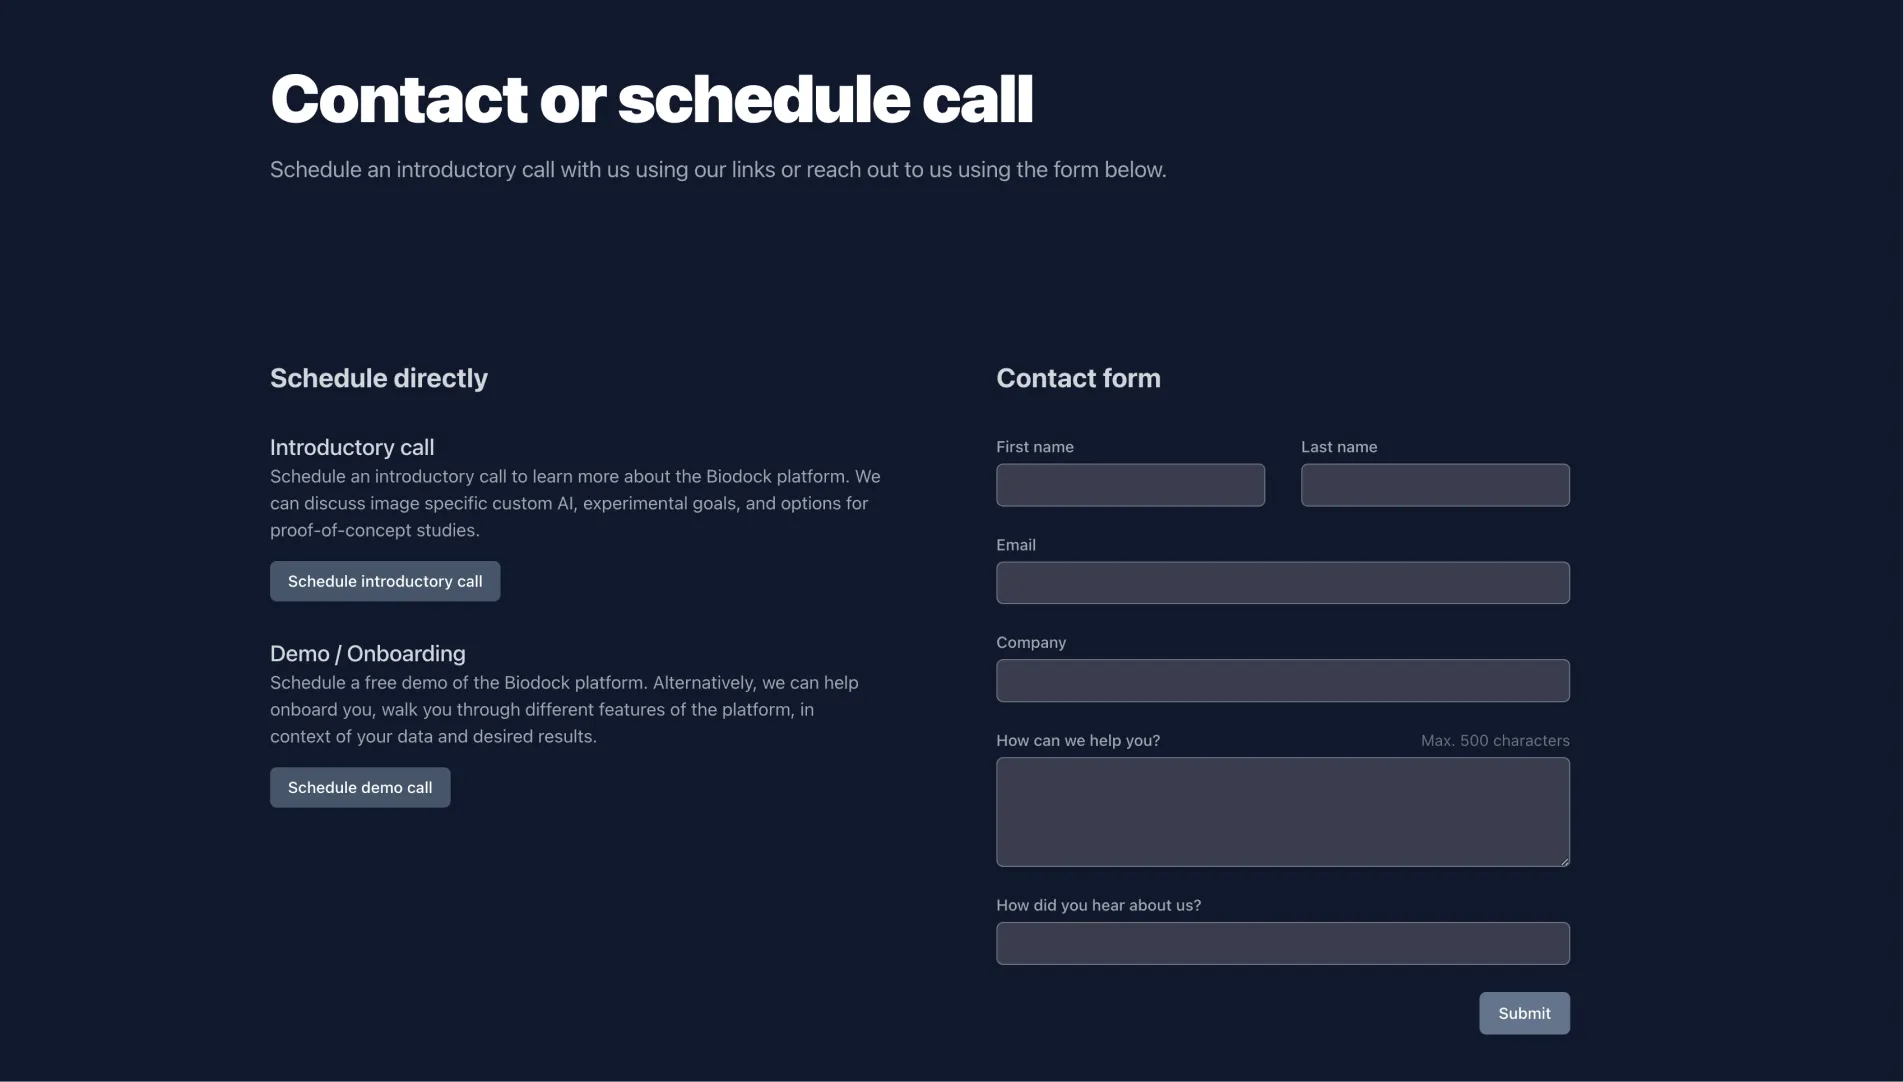Click the 'Max. 500 characters' hint text
The width and height of the screenshot is (1904, 1082).
(x=1494, y=740)
